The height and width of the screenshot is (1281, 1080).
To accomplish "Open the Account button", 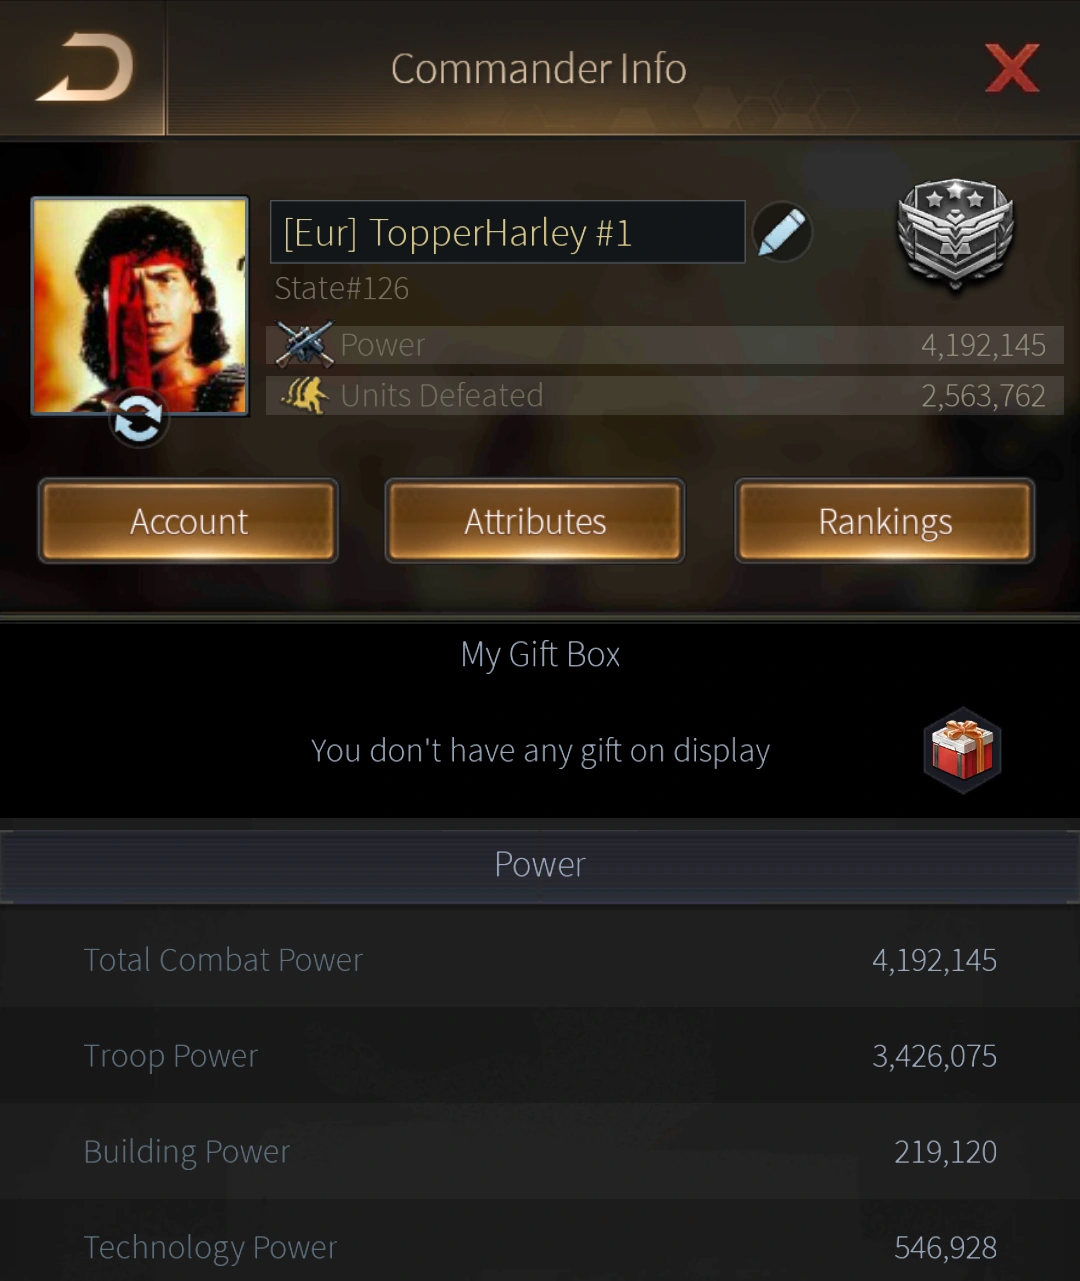I will 188,521.
